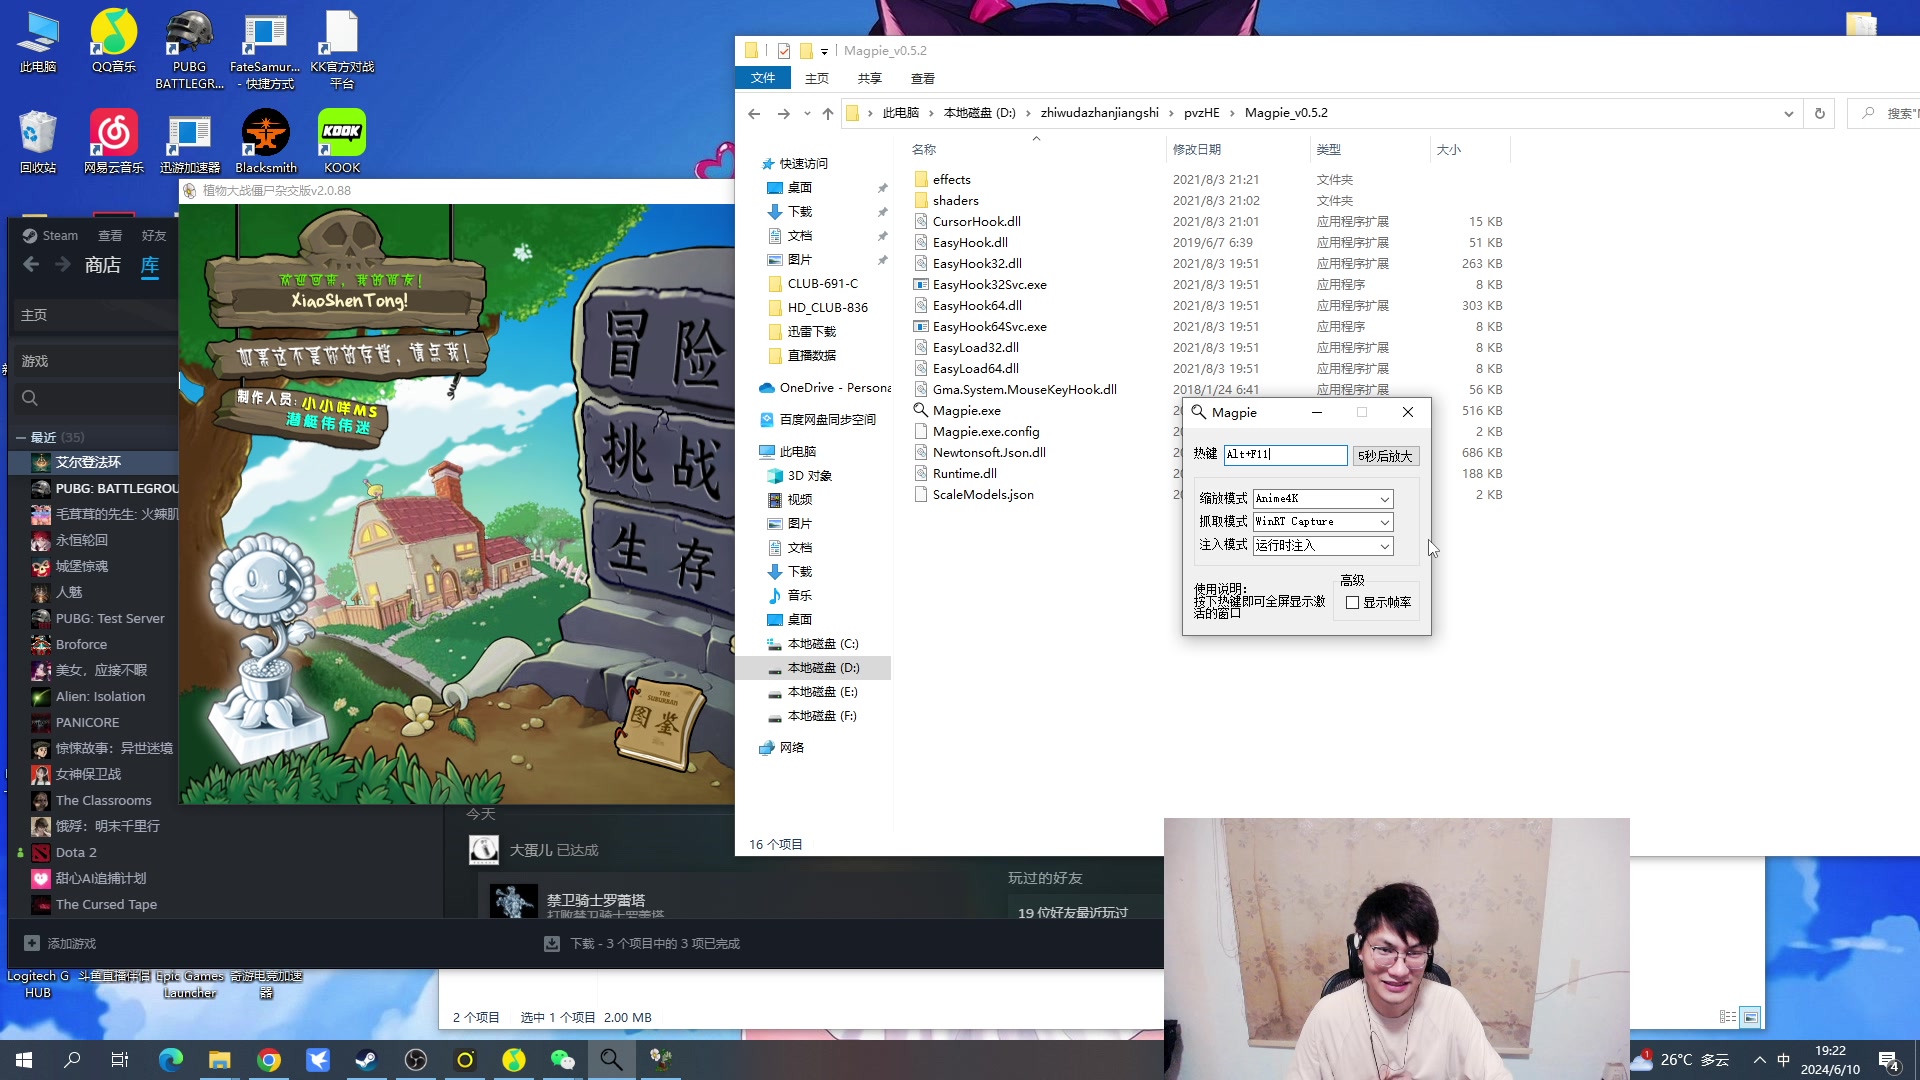Open the Chrome taskbar icon
This screenshot has width=1920, height=1080.
pyautogui.click(x=269, y=1060)
